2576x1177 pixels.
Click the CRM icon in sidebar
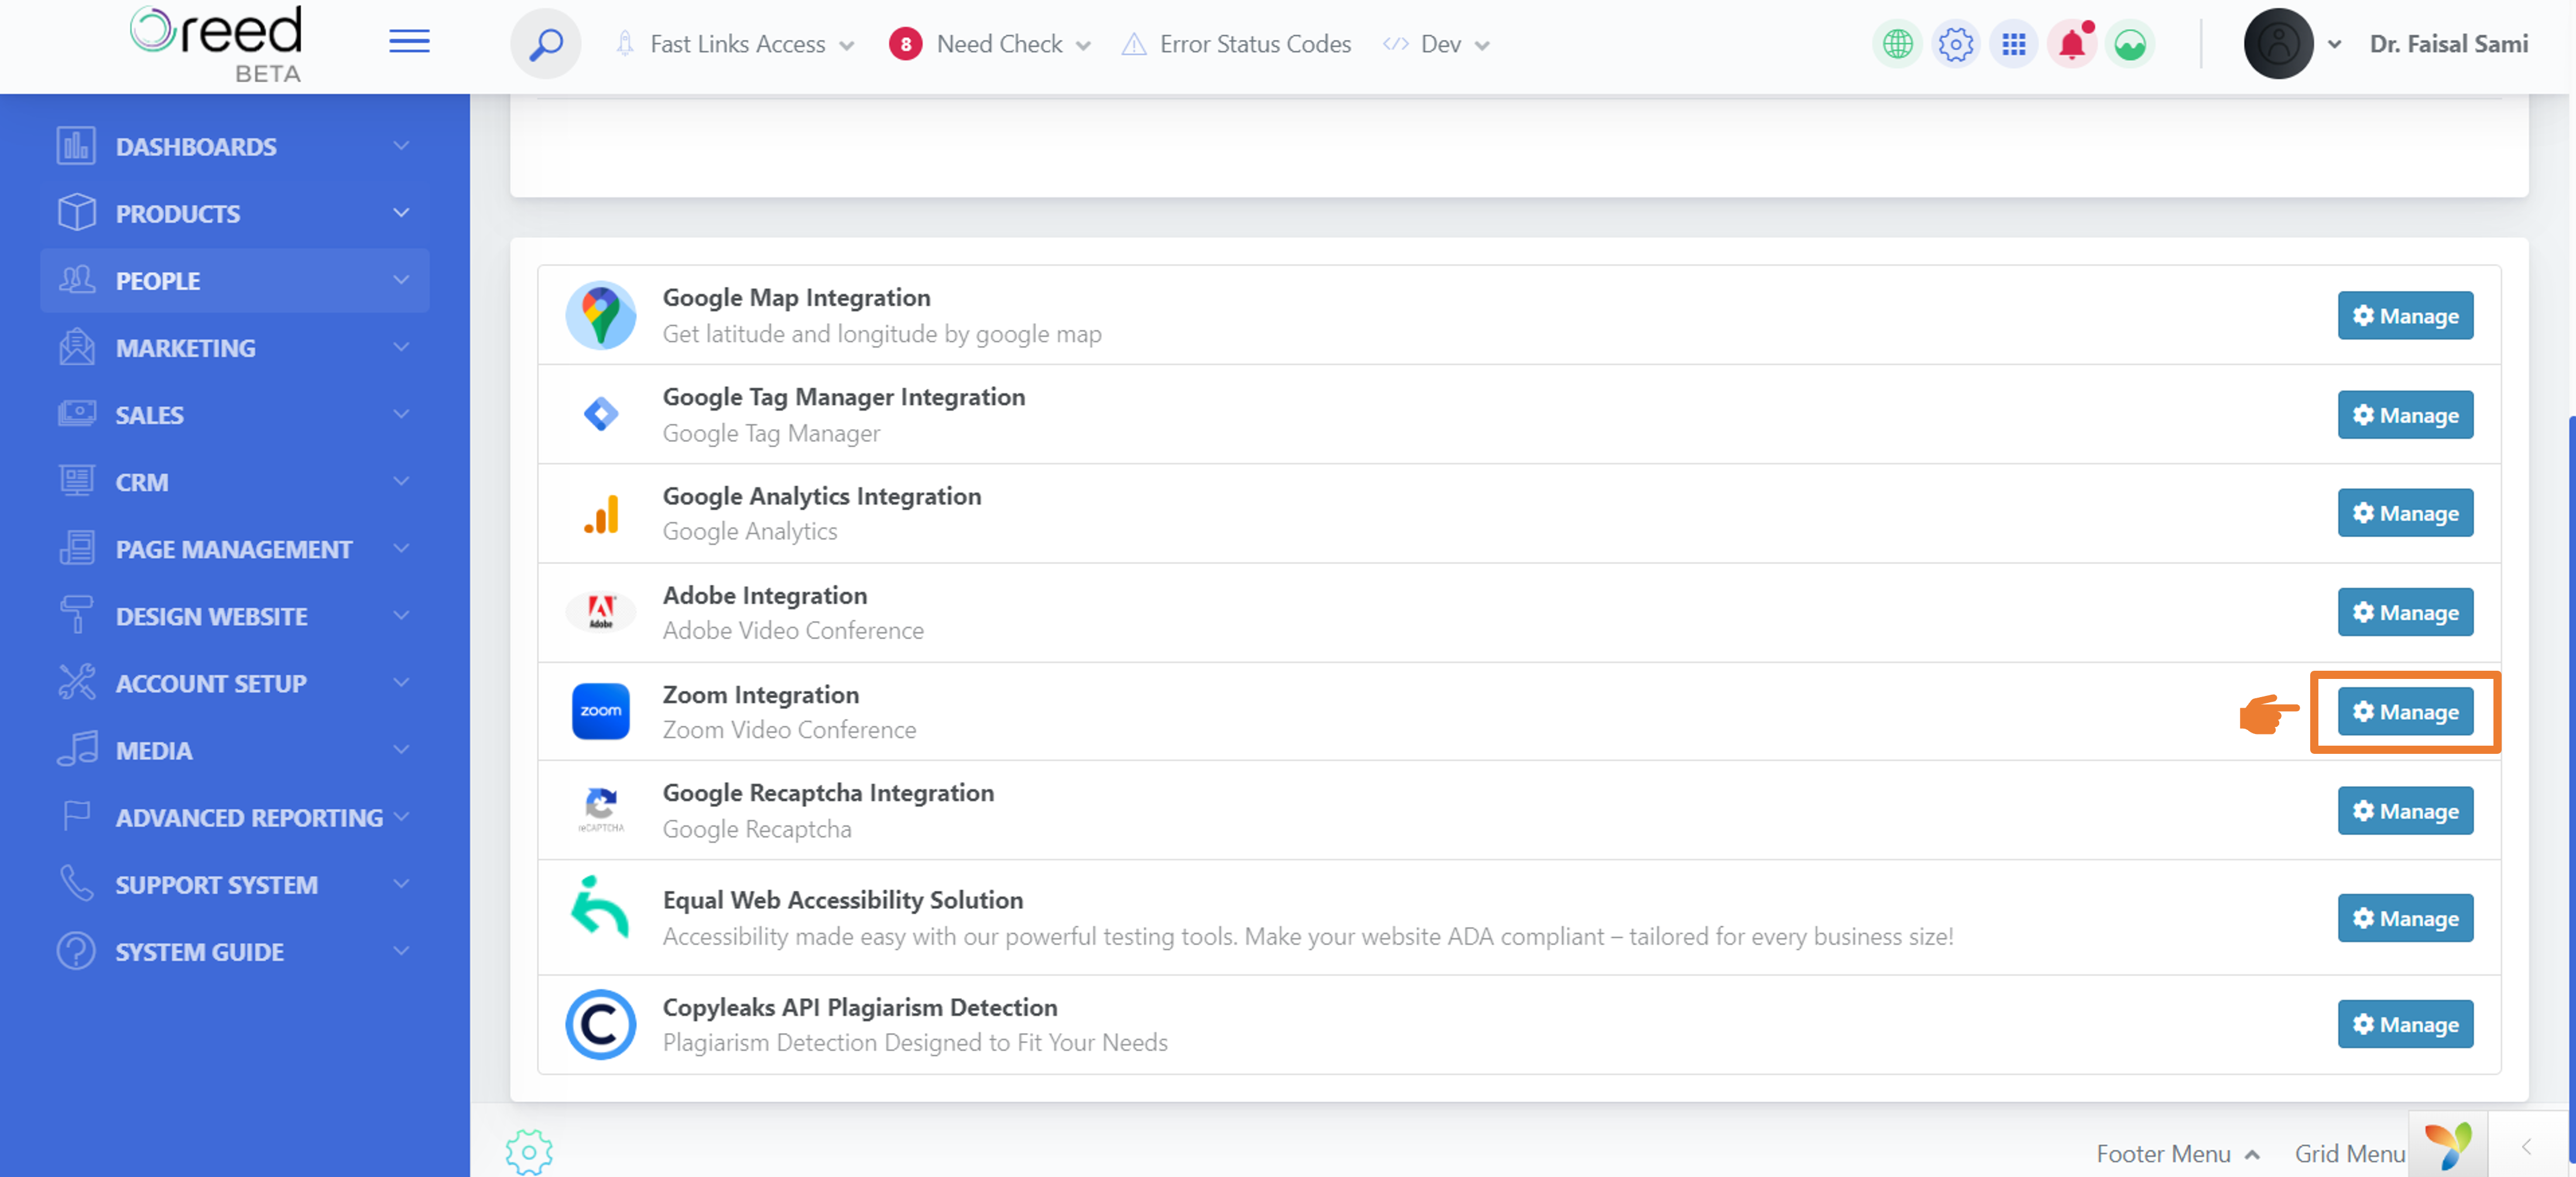pos(76,481)
